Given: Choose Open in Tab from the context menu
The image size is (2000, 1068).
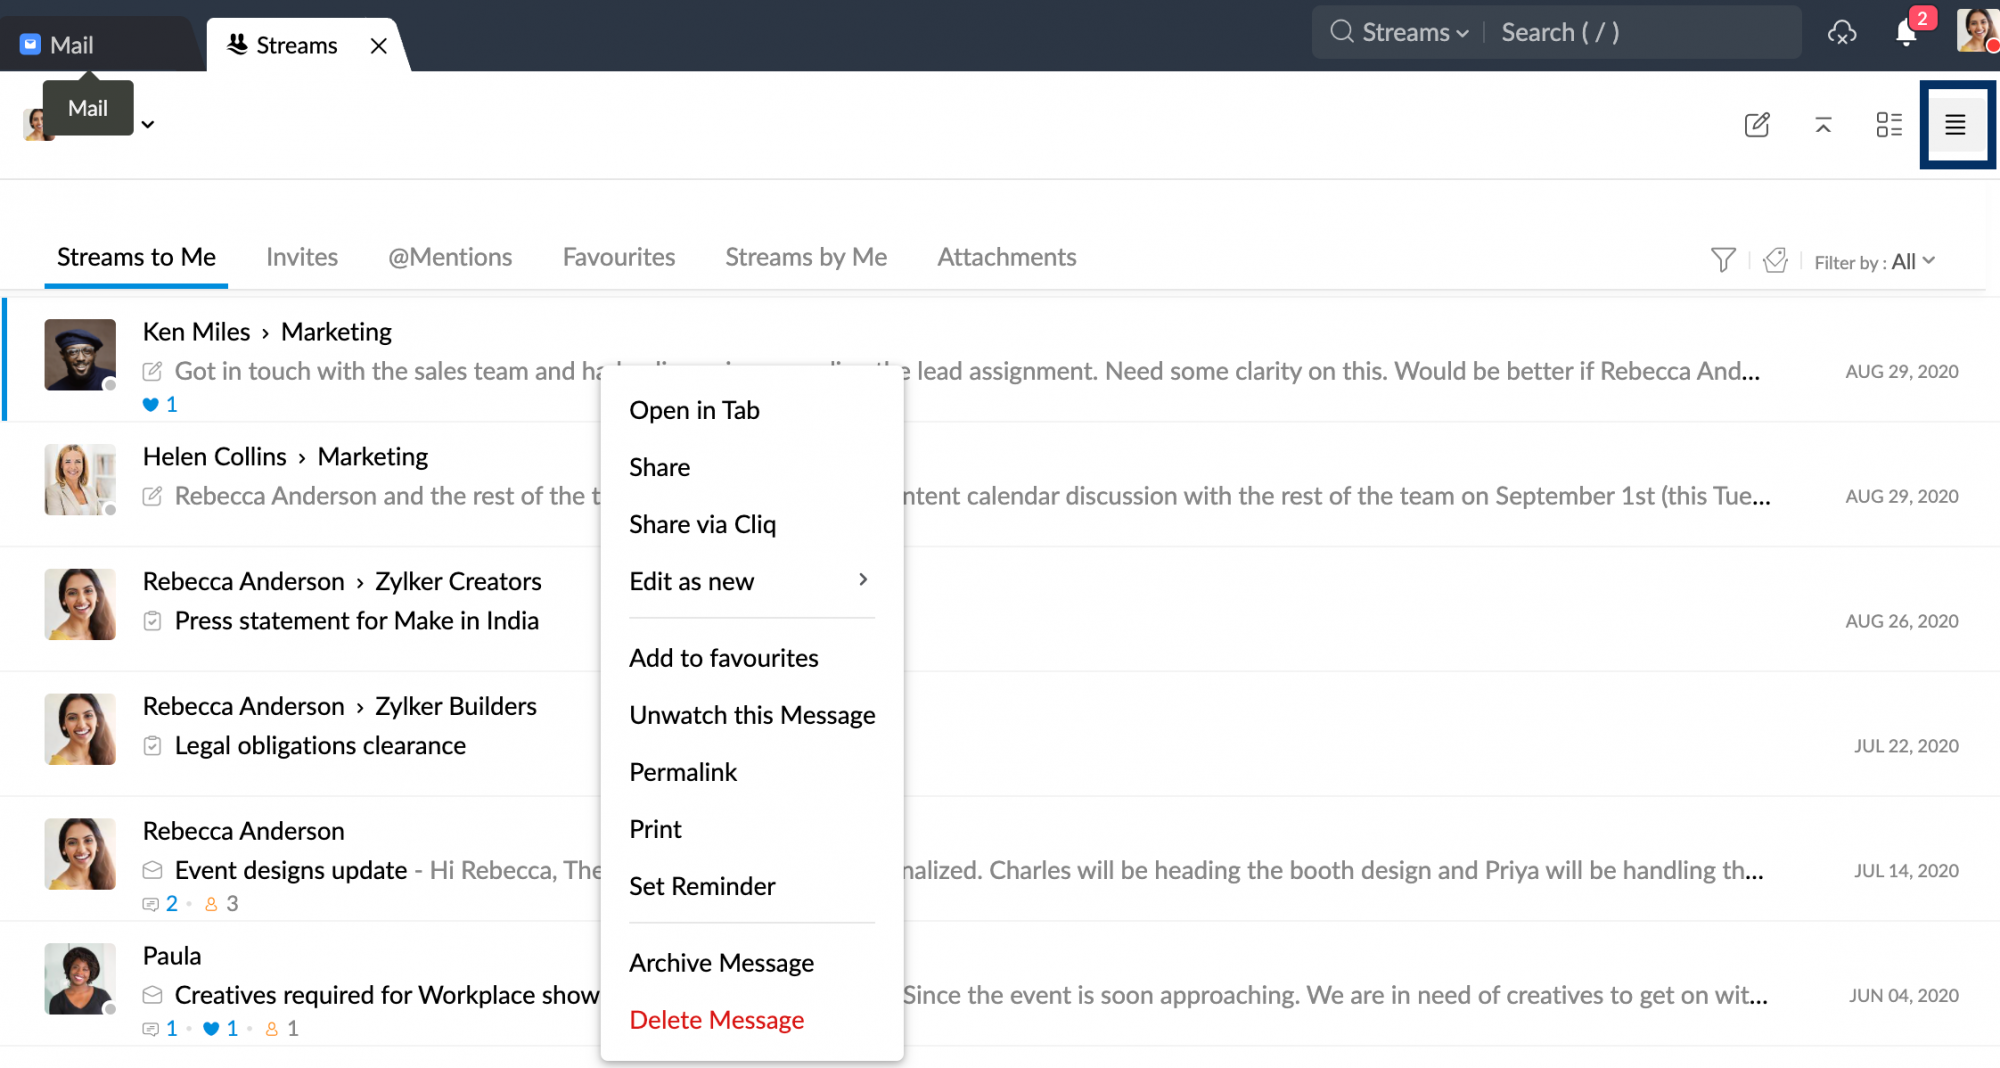Looking at the screenshot, I should click(x=694, y=410).
